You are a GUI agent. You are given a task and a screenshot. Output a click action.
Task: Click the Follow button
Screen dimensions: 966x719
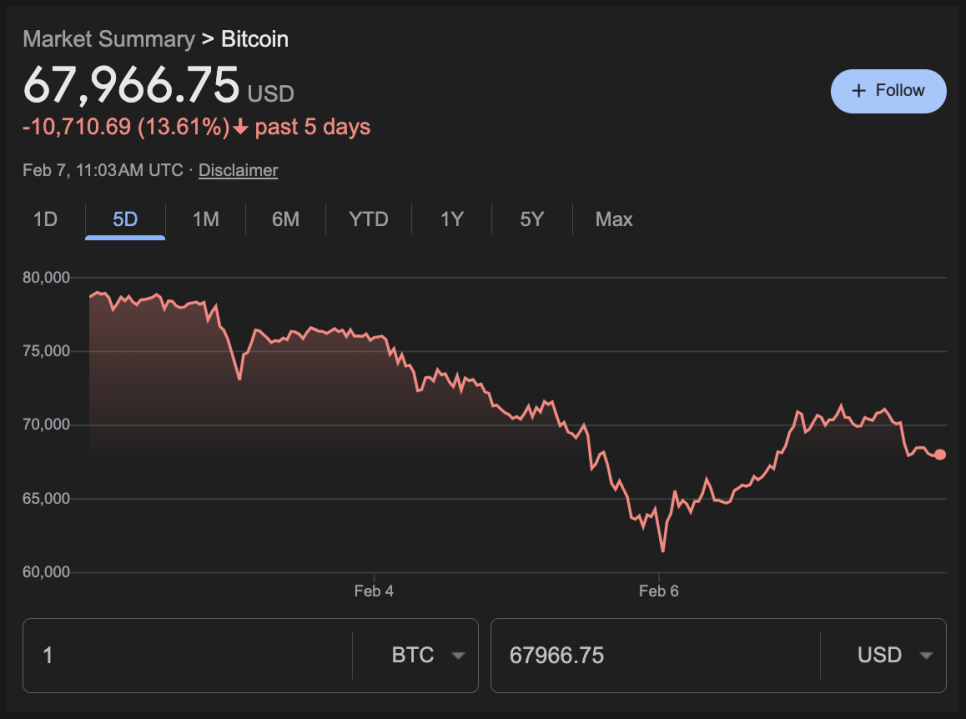click(x=888, y=91)
